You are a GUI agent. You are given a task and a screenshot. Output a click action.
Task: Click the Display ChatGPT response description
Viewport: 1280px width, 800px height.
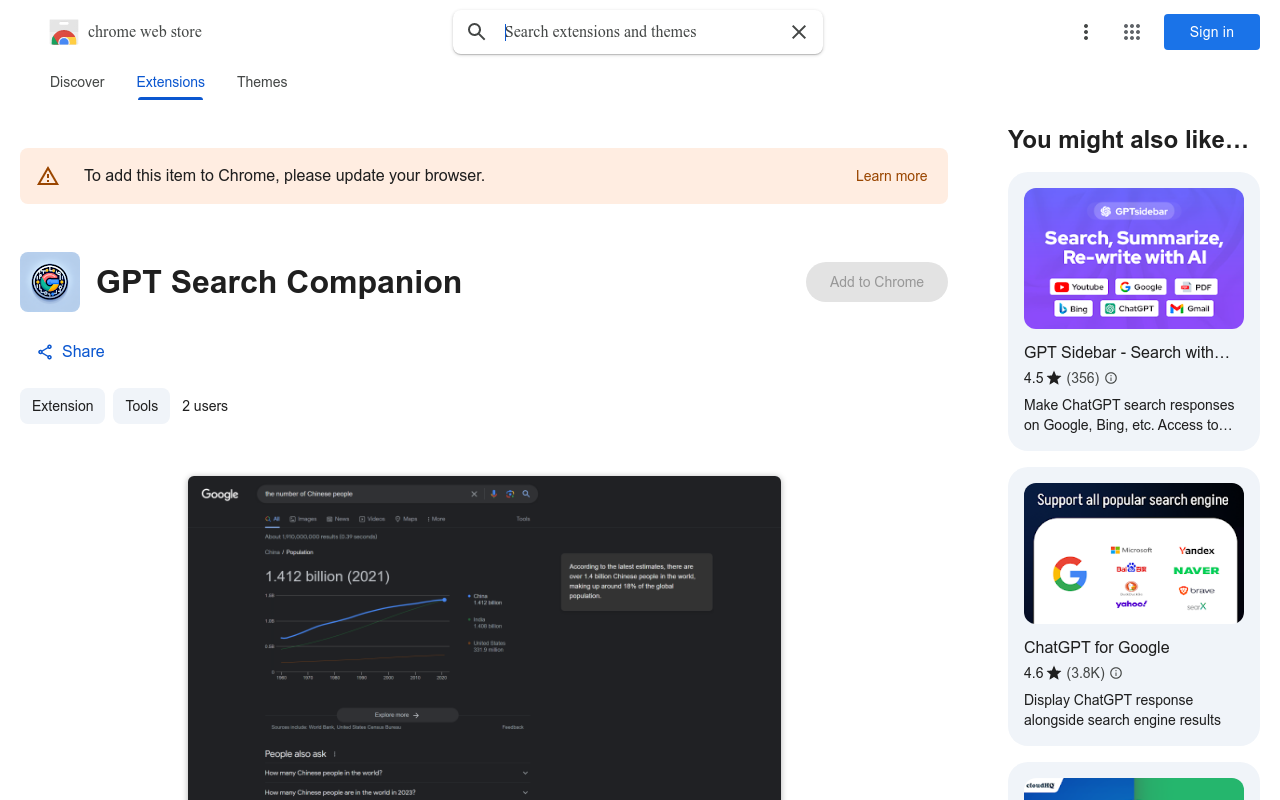pos(1122,710)
